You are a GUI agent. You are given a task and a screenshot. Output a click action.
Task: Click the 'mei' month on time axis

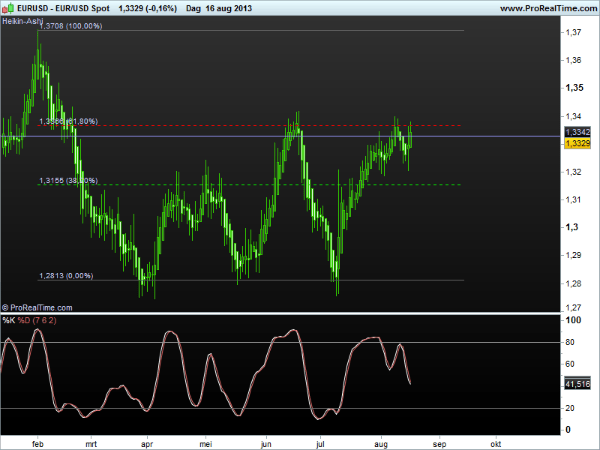coord(206,444)
